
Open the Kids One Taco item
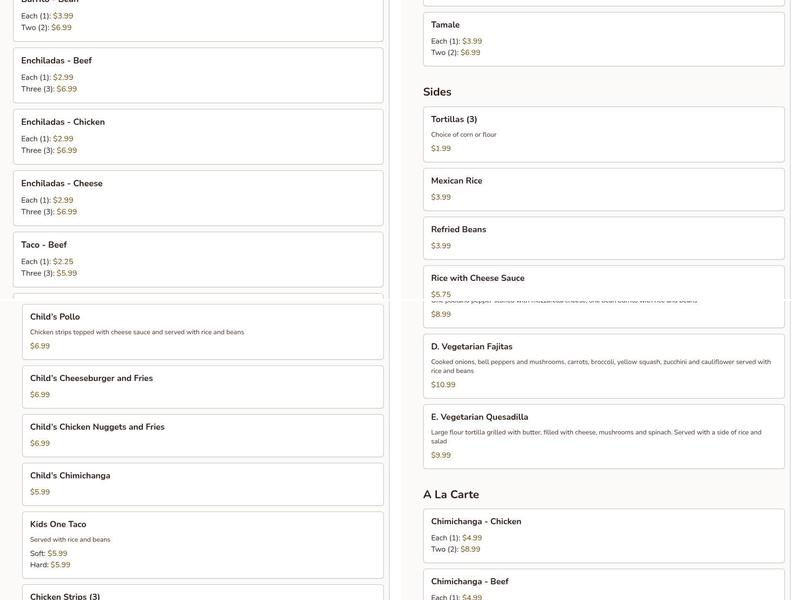pyautogui.click(x=202, y=544)
